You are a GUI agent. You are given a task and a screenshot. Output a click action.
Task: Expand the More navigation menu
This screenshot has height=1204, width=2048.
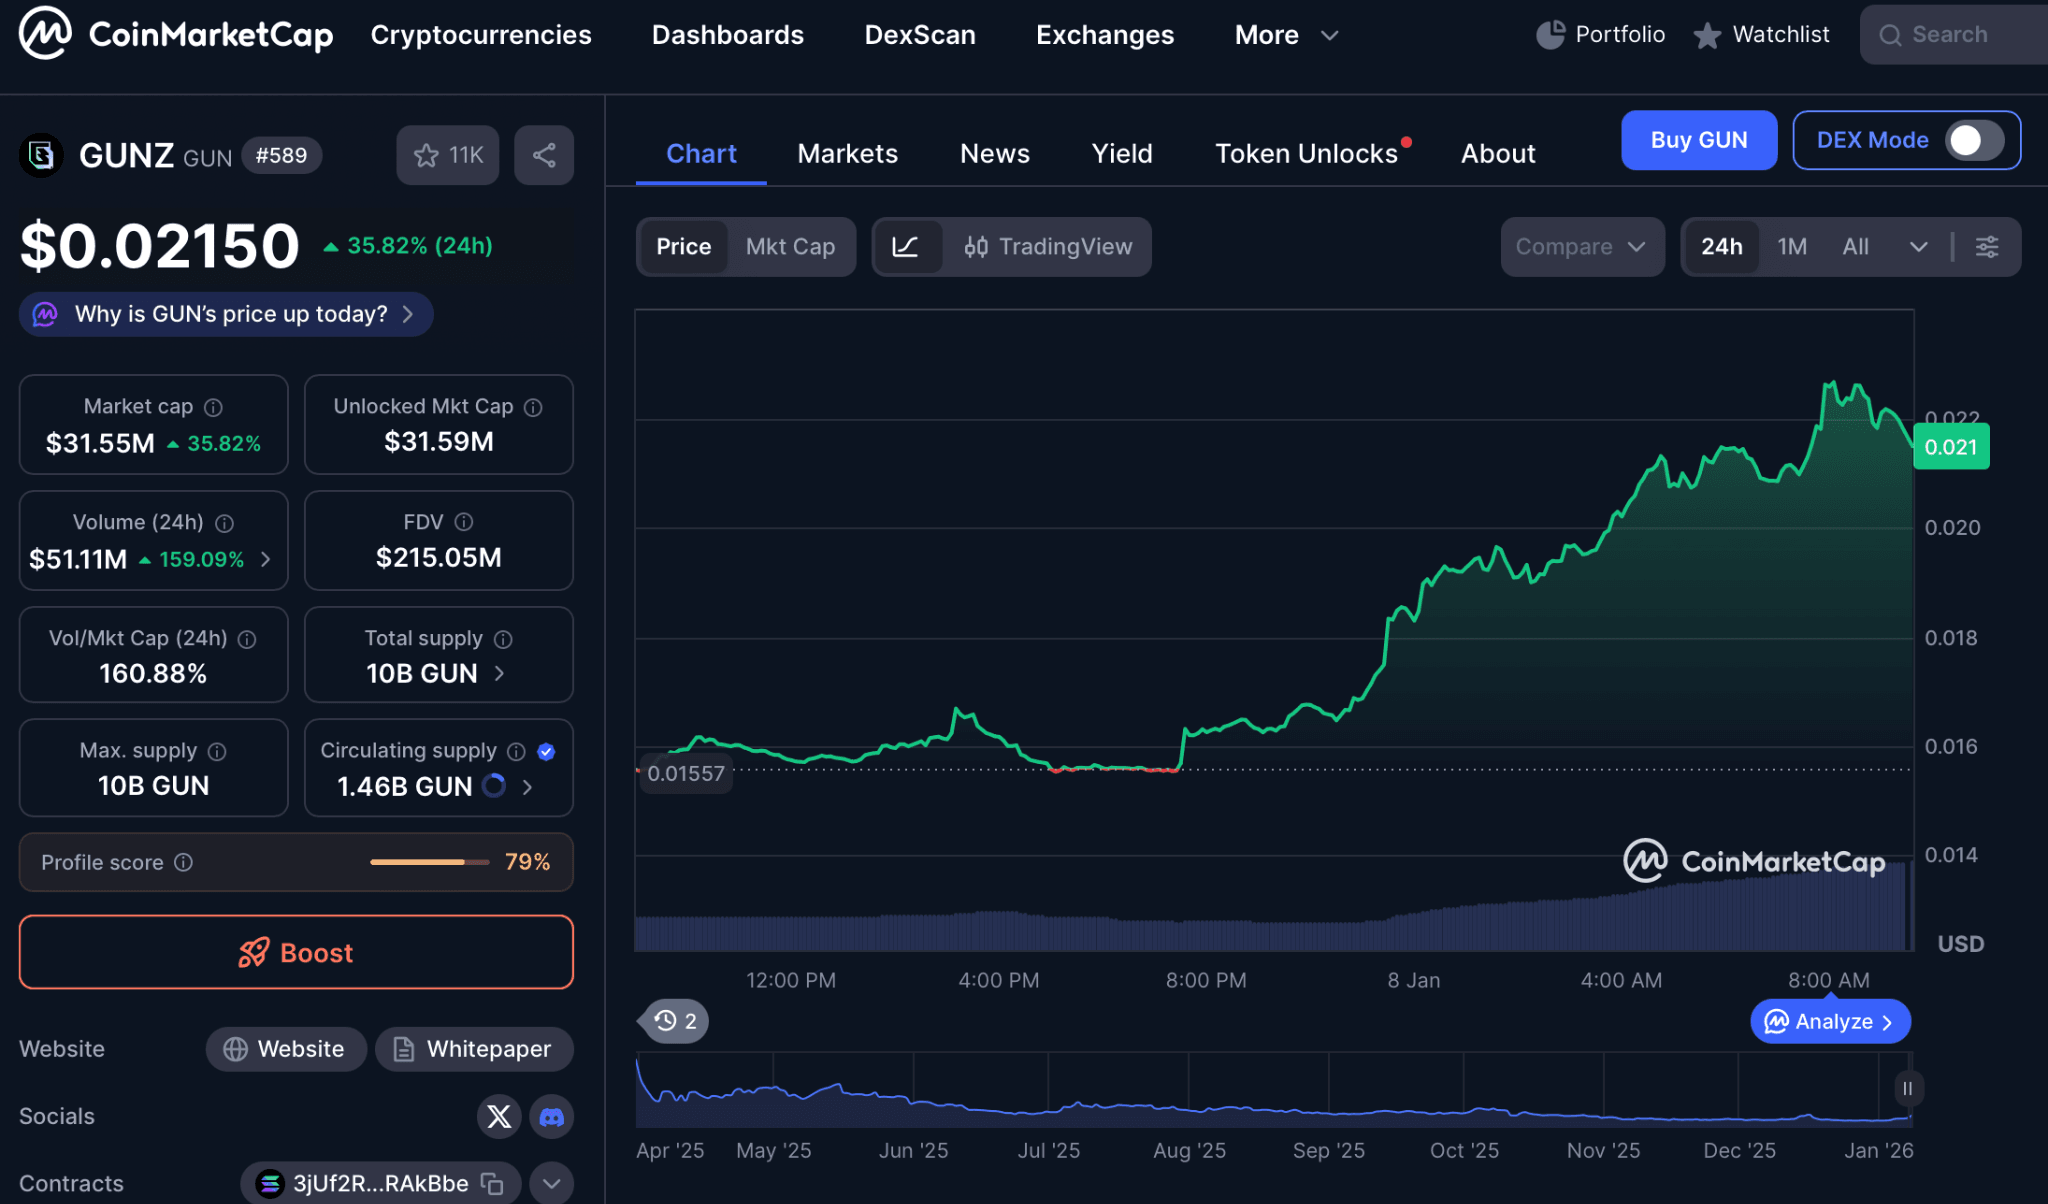pos(1286,34)
